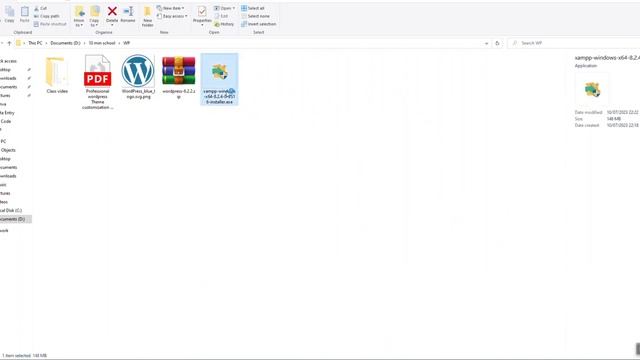
Task: Select the wordpress-6.2.2 zip archive
Action: [179, 77]
